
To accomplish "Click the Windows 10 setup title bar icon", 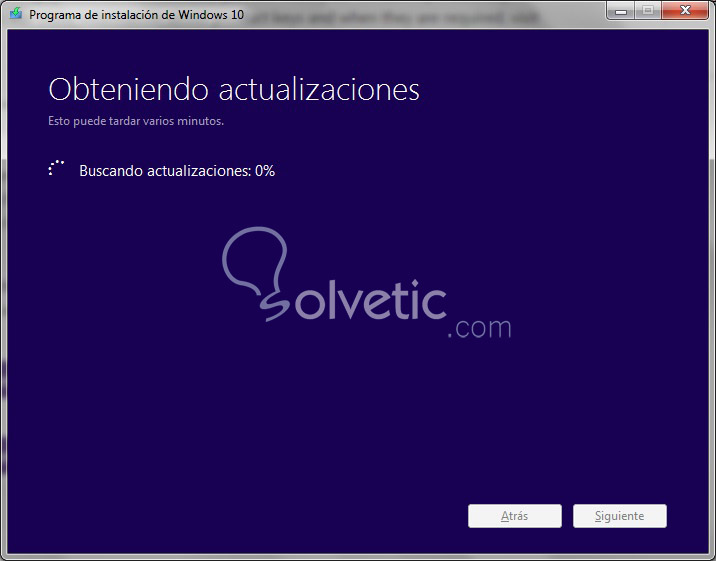I will point(16,13).
